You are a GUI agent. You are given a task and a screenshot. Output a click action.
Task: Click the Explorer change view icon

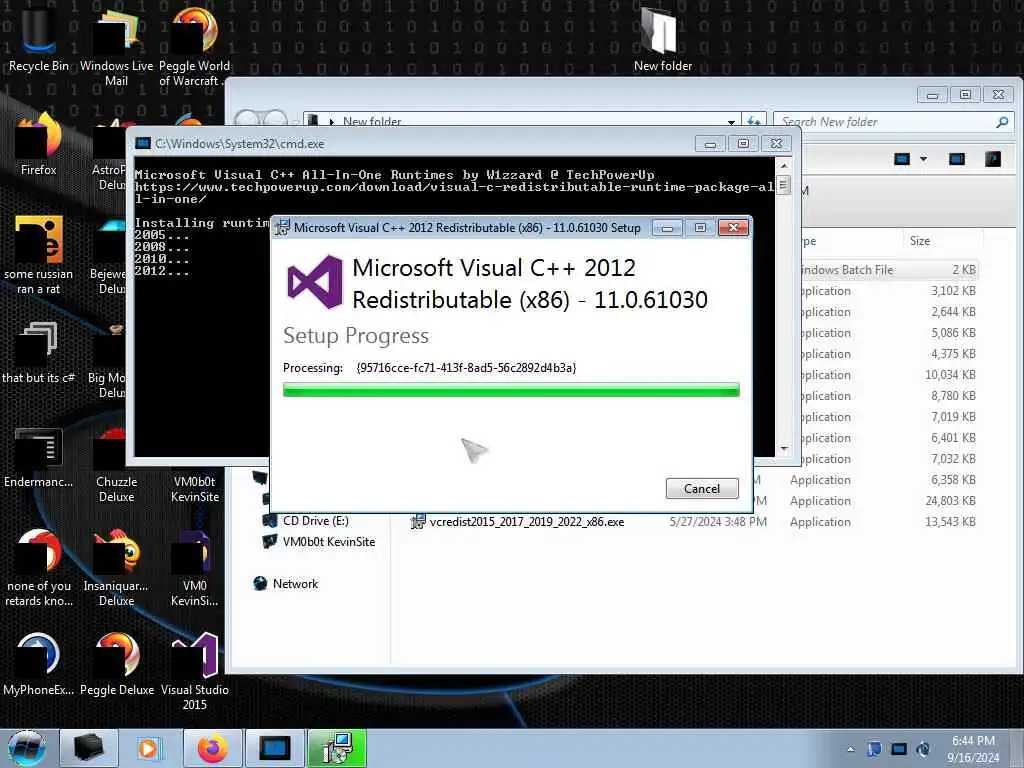(x=902, y=159)
